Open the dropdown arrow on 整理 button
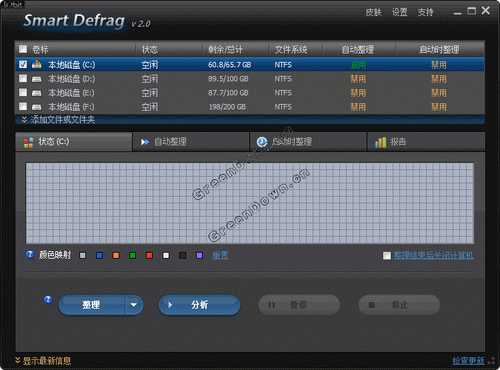The width and height of the screenshot is (500, 370). click(134, 305)
